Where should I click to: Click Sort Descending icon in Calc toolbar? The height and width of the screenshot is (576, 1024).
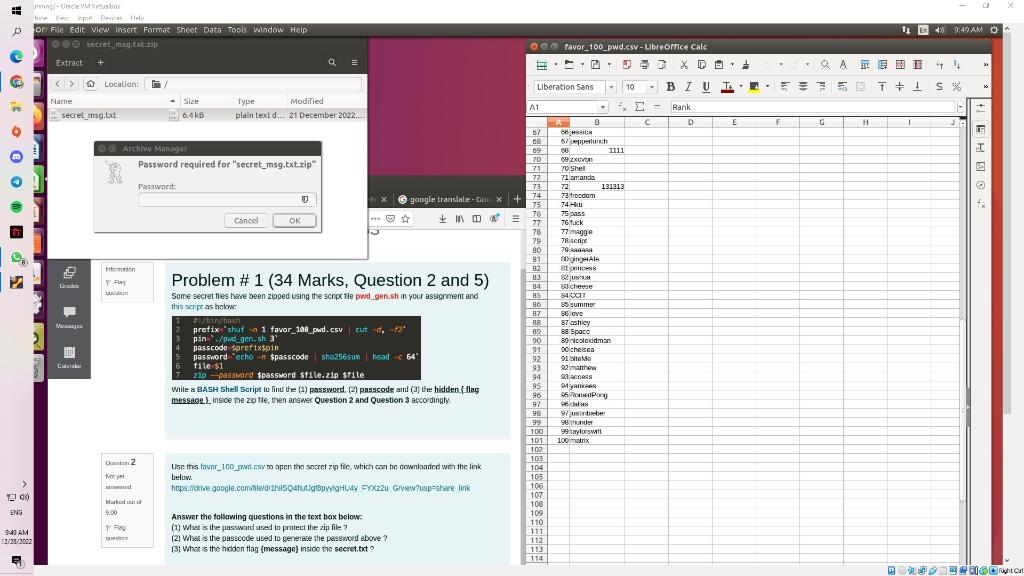[x=957, y=65]
